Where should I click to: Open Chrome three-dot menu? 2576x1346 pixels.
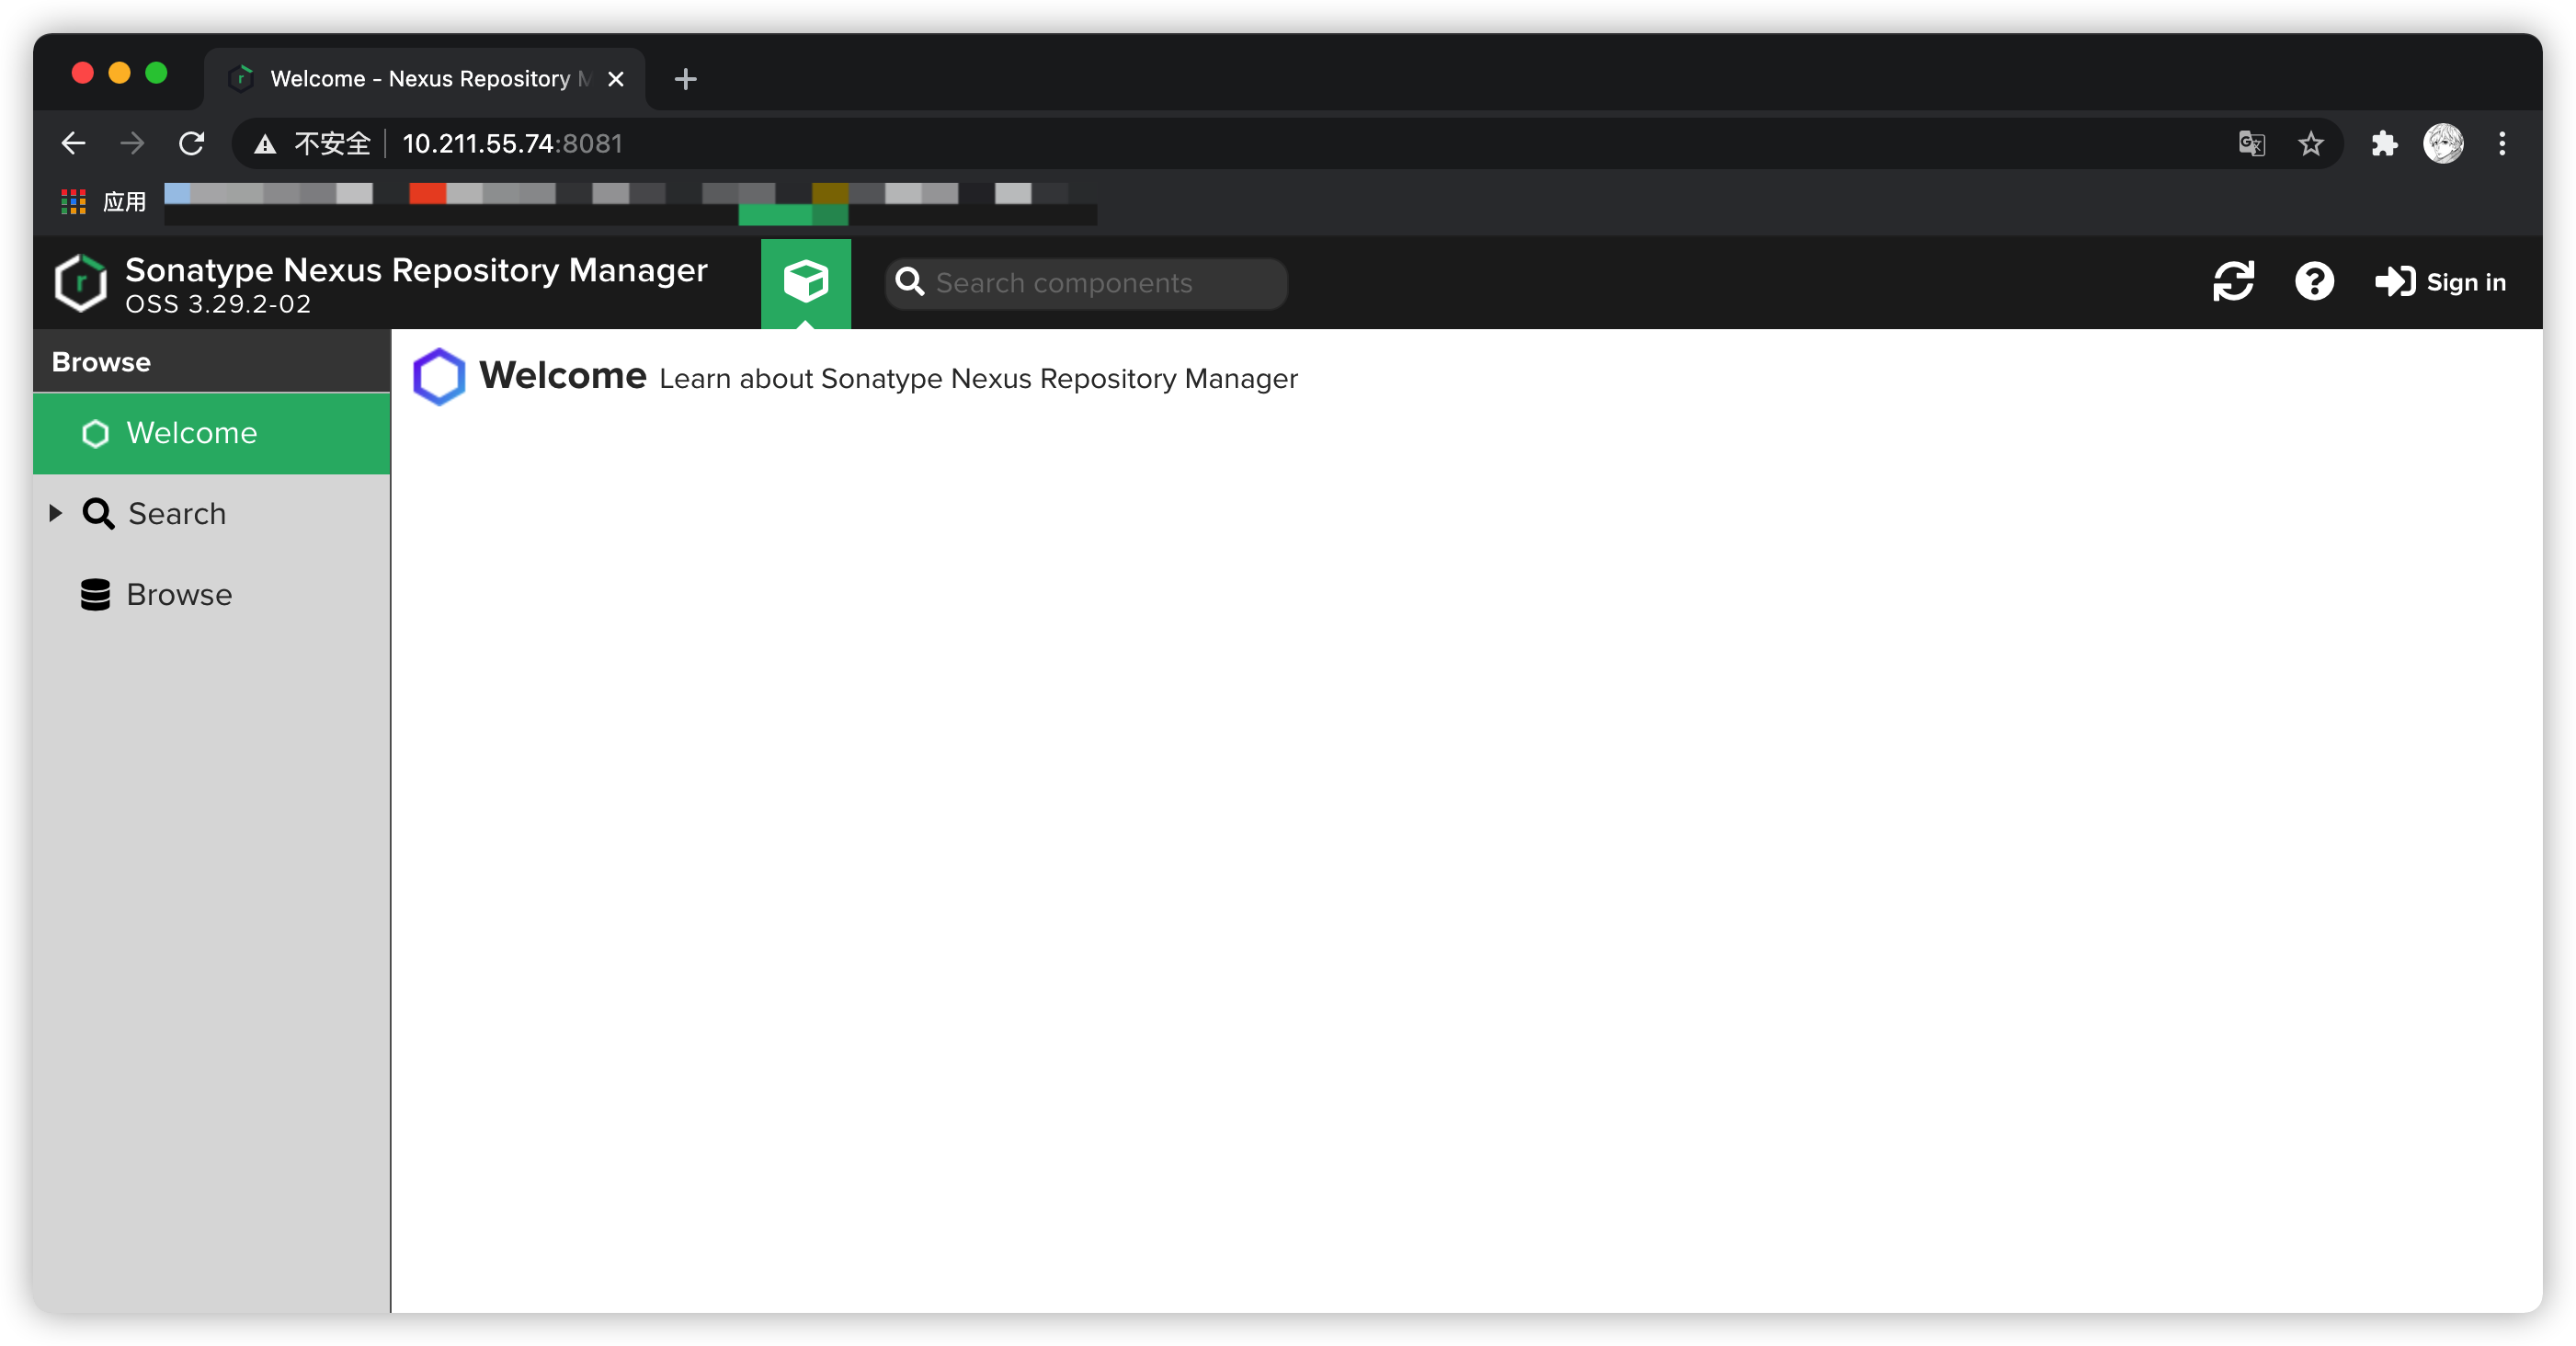2502,144
